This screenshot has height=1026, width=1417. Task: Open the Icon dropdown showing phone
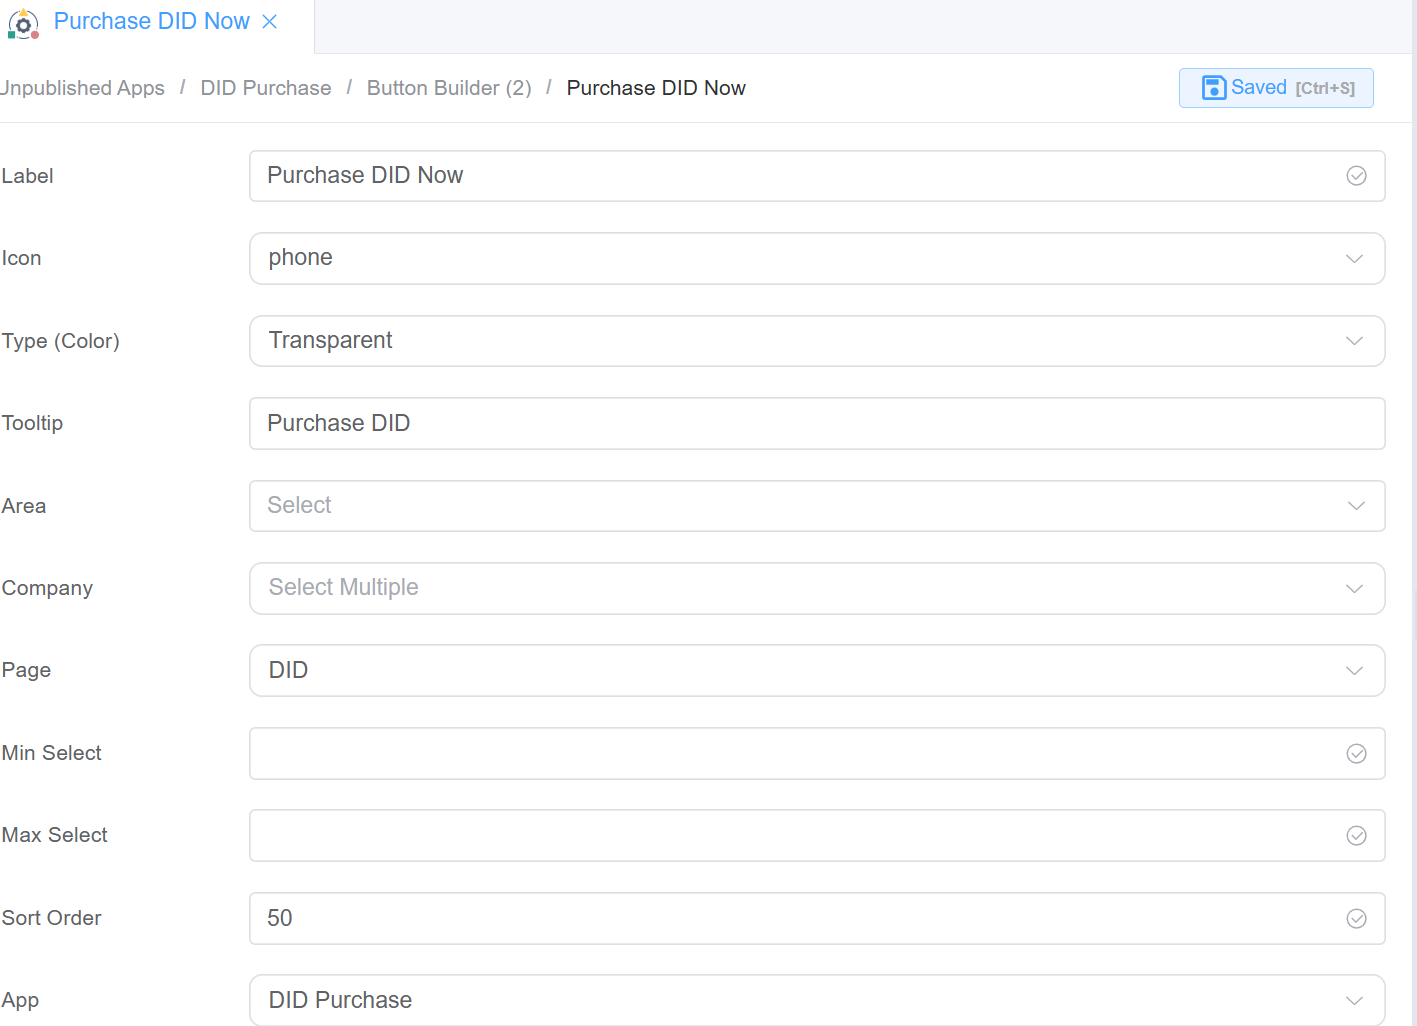(816, 259)
